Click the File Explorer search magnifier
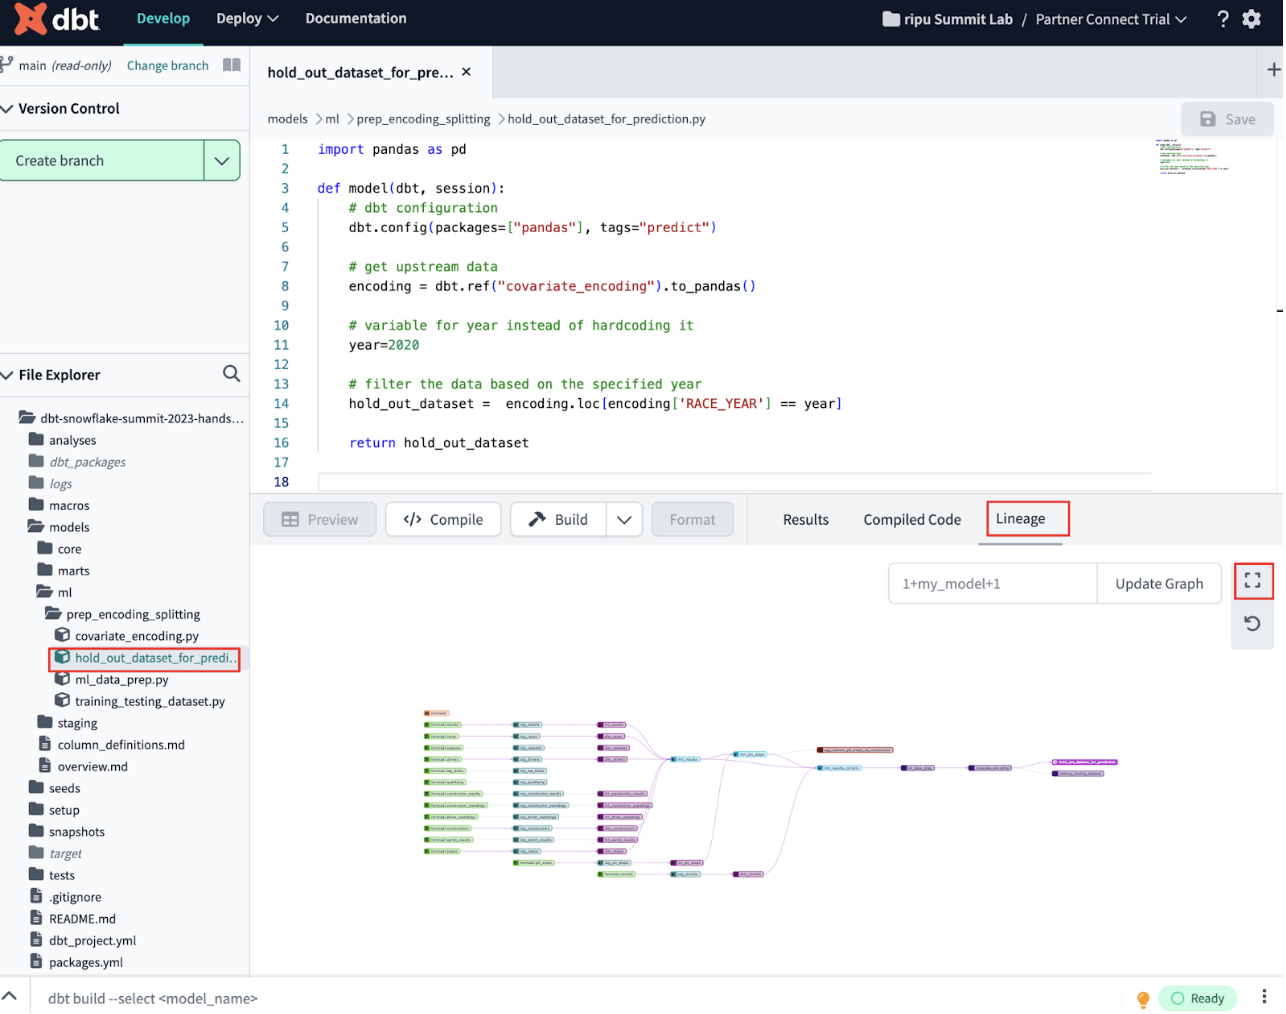This screenshot has width=1286, height=1014. coord(231,374)
